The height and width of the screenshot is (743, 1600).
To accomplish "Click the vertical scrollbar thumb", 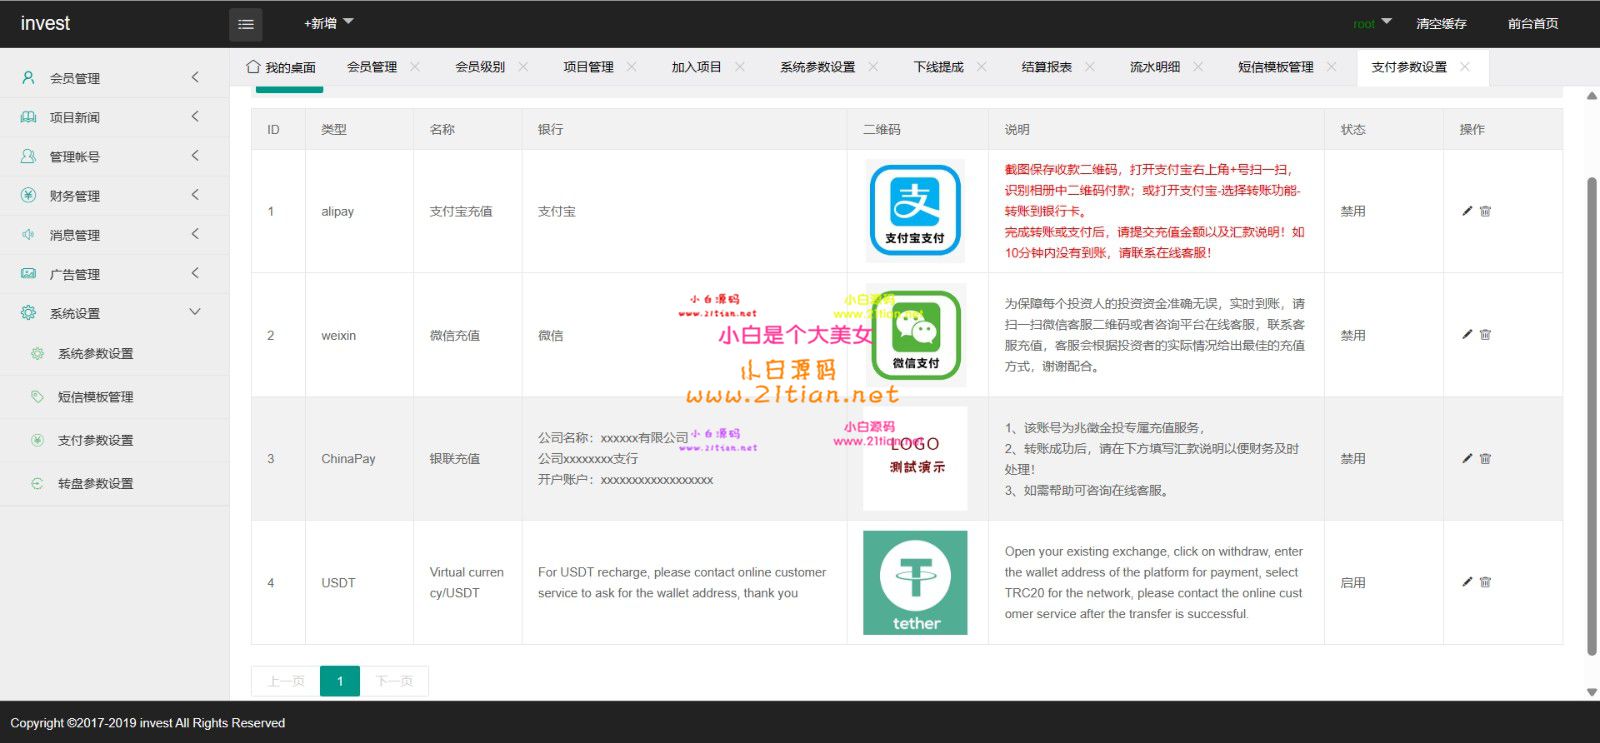I will (1592, 416).
